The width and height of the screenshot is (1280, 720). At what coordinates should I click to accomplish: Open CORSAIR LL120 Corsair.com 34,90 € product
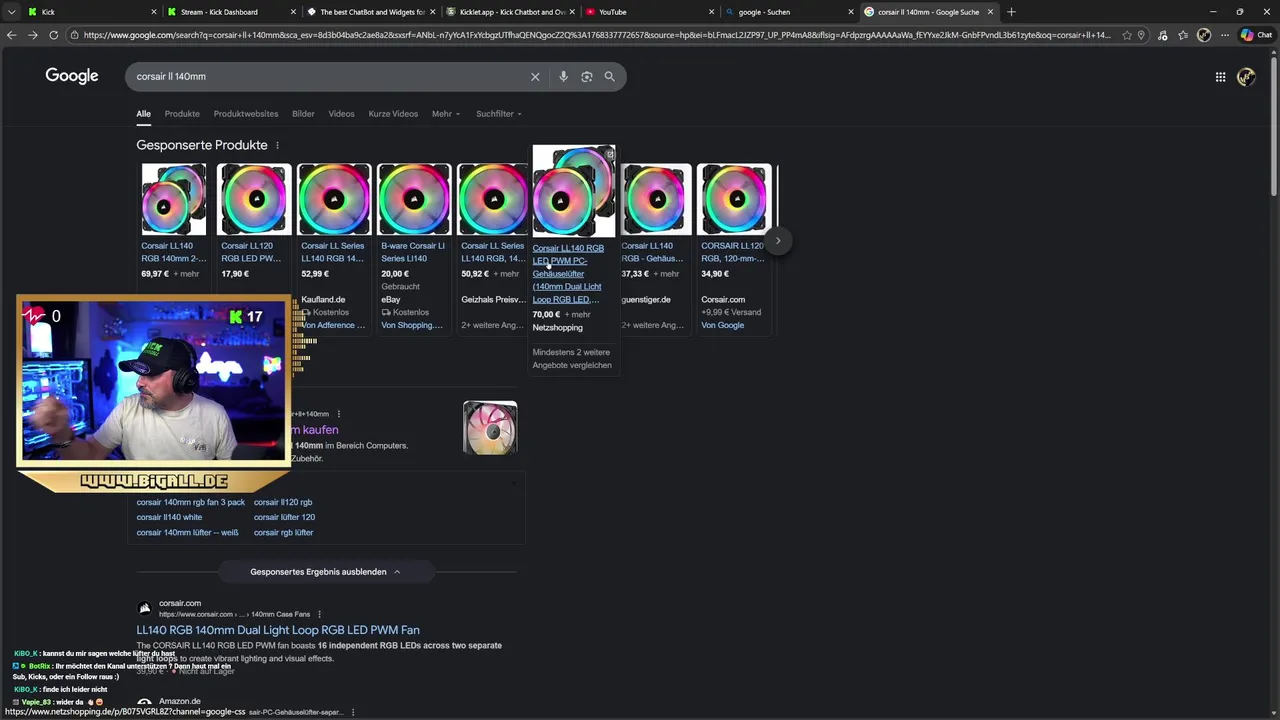pos(733,252)
